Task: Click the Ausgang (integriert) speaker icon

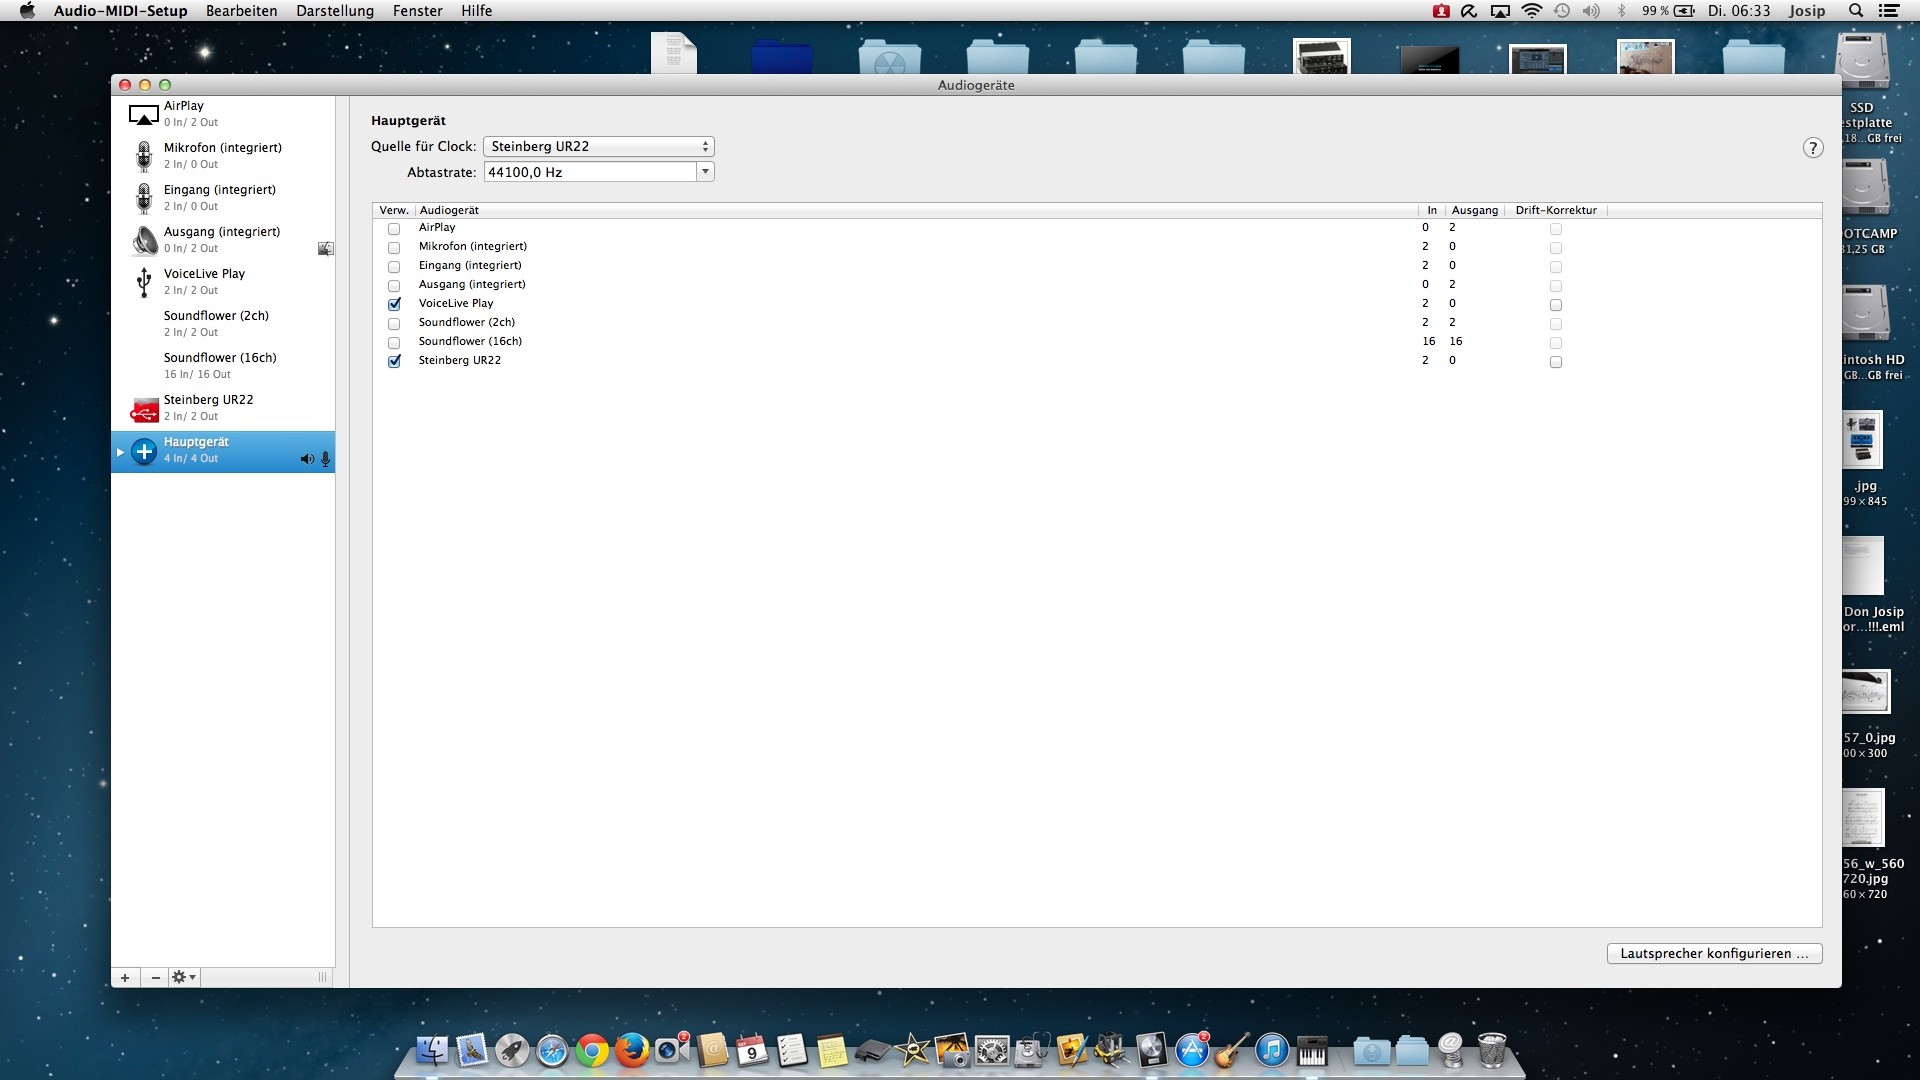Action: (x=144, y=240)
